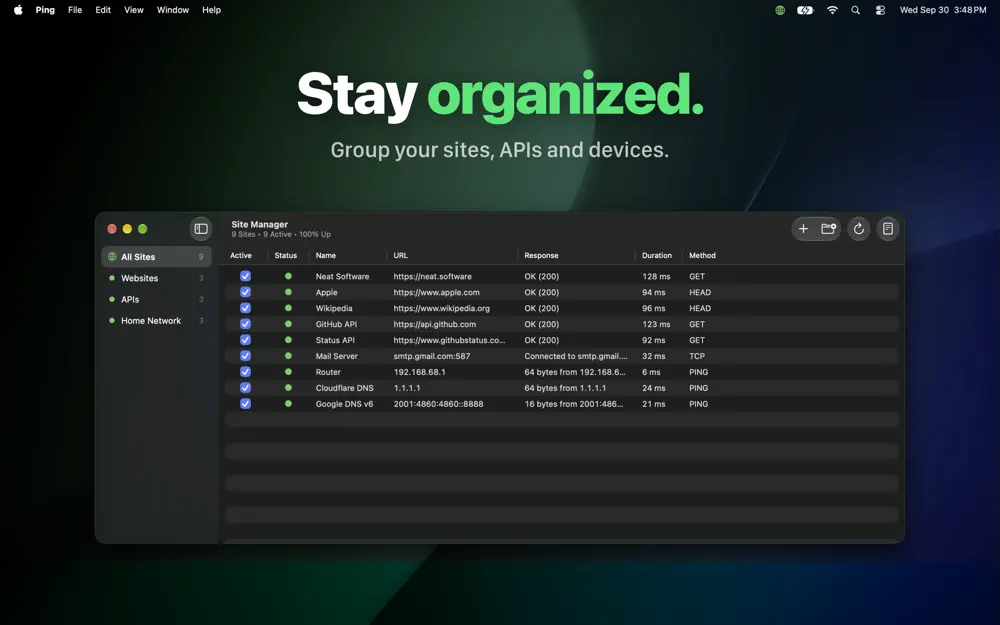Image resolution: width=1000 pixels, height=625 pixels.
Task: Sort by the URL column header
Action: coord(401,255)
